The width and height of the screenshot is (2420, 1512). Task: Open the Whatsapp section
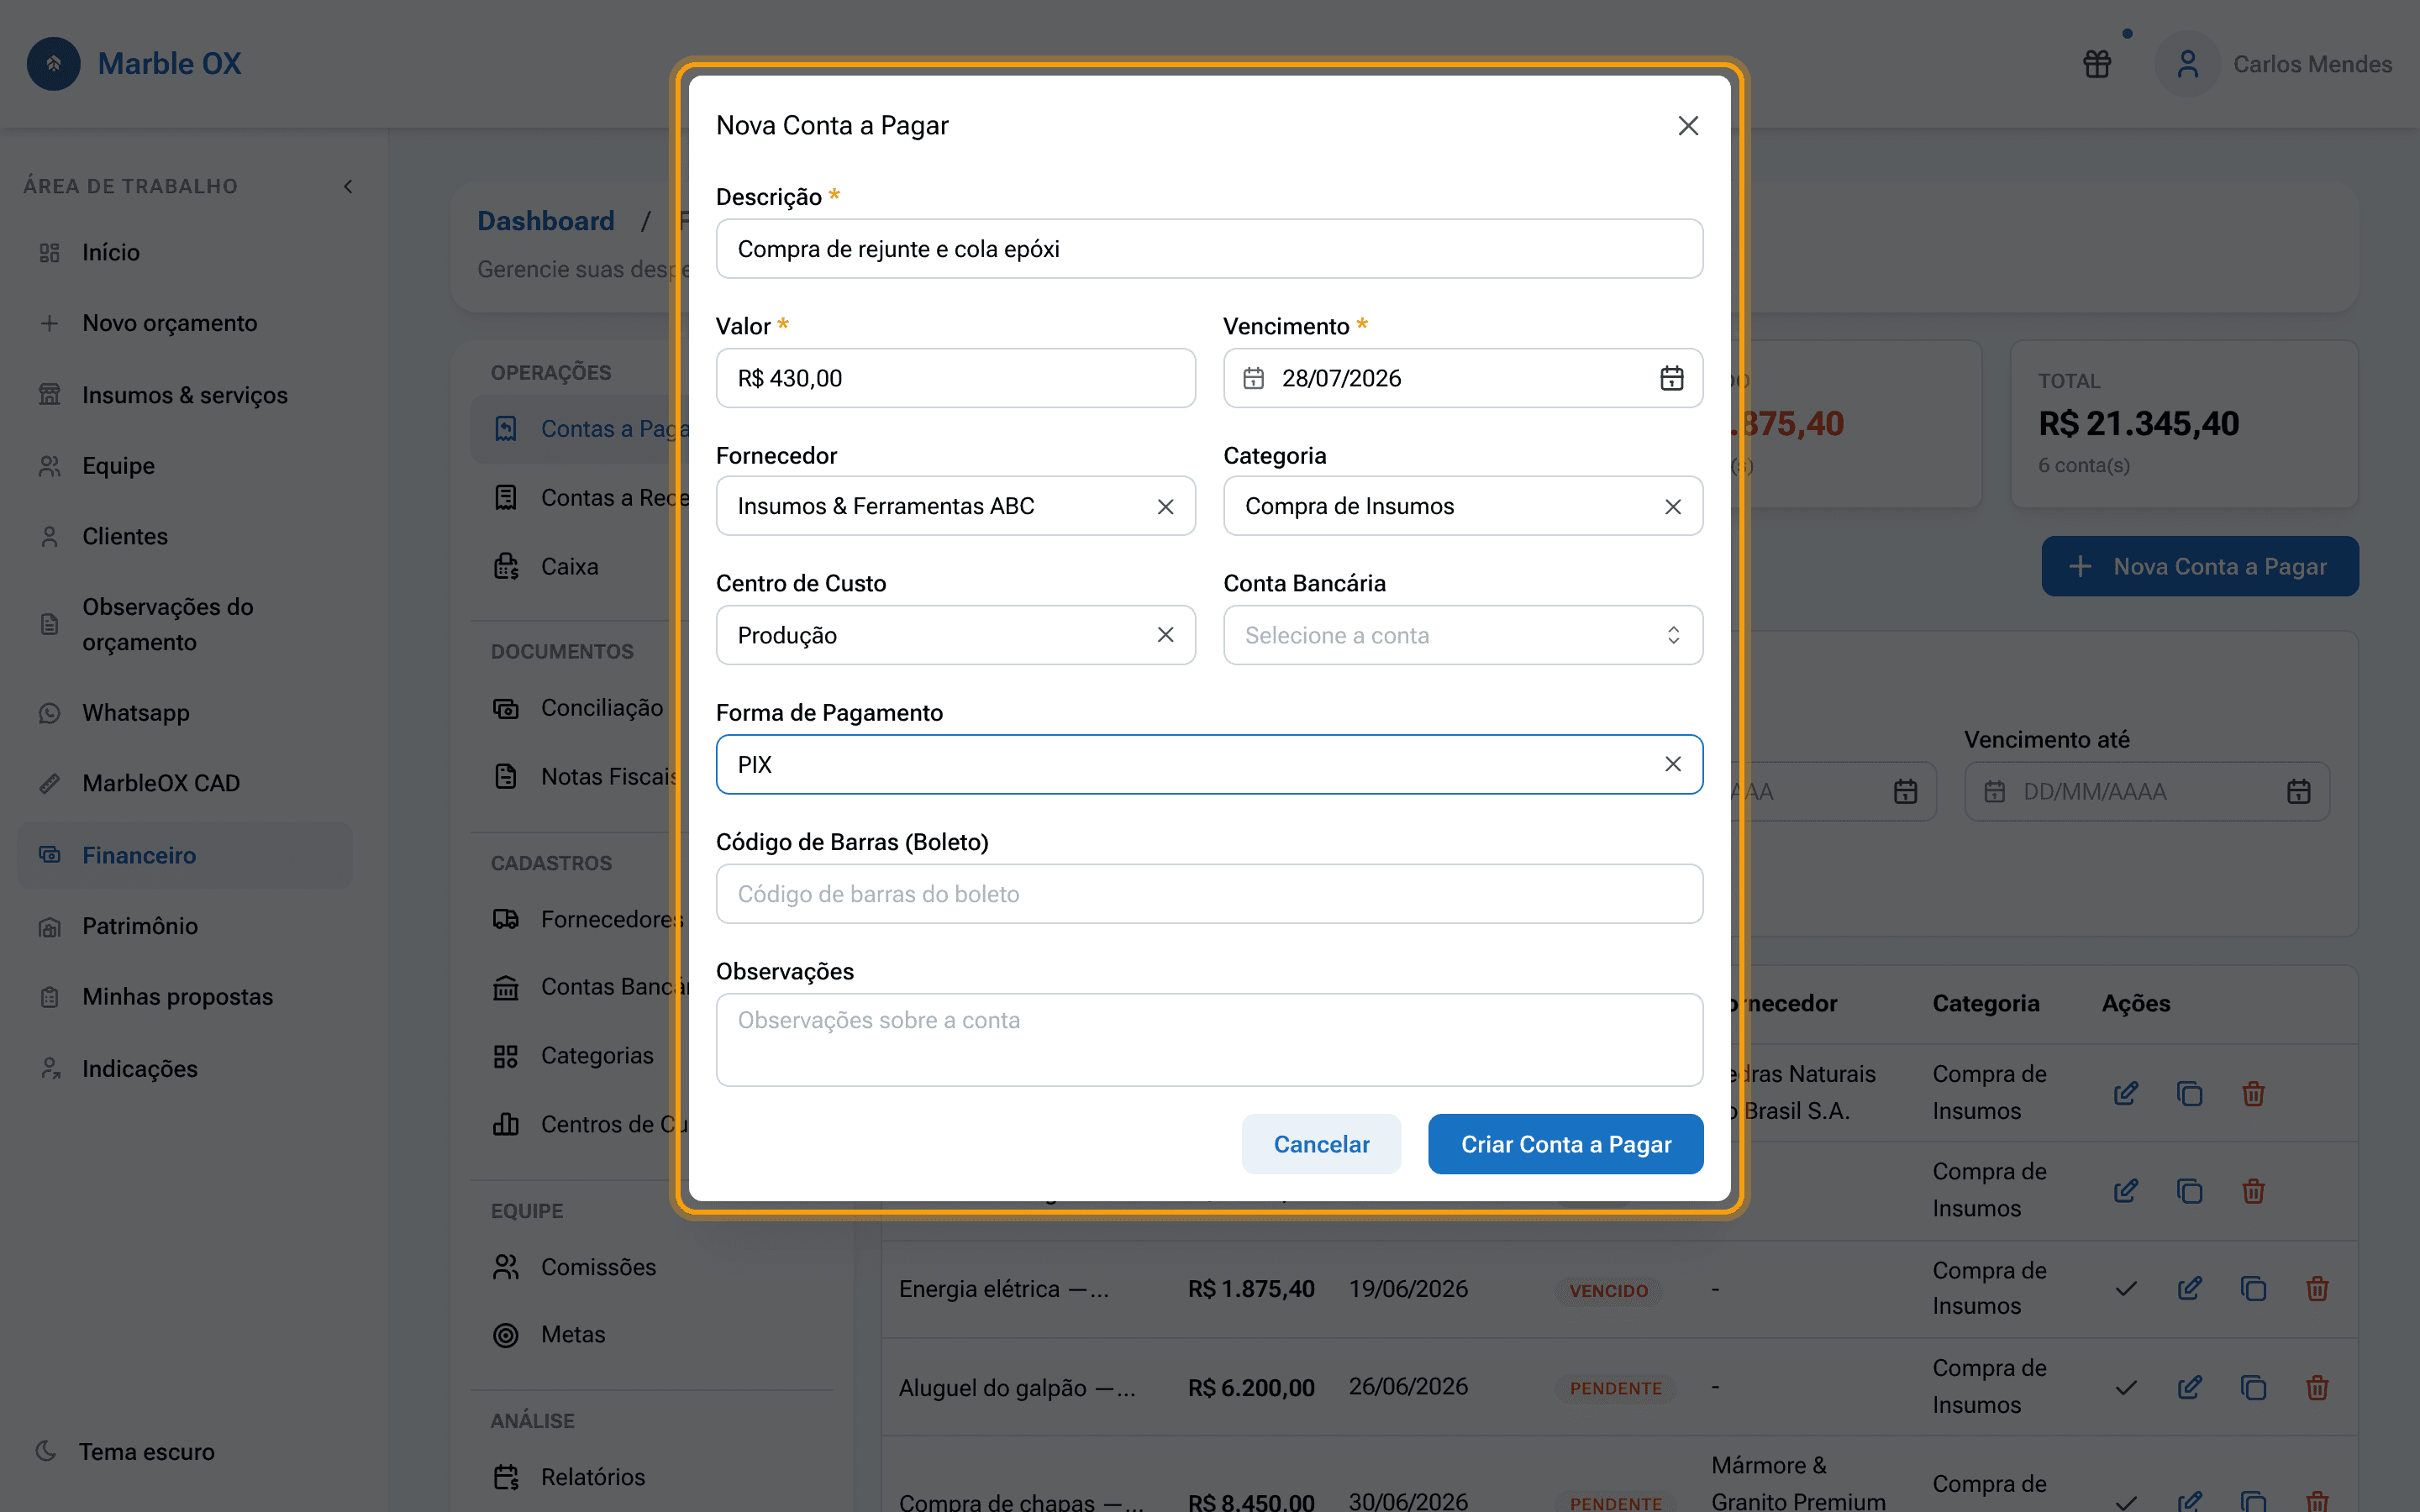coord(185,713)
